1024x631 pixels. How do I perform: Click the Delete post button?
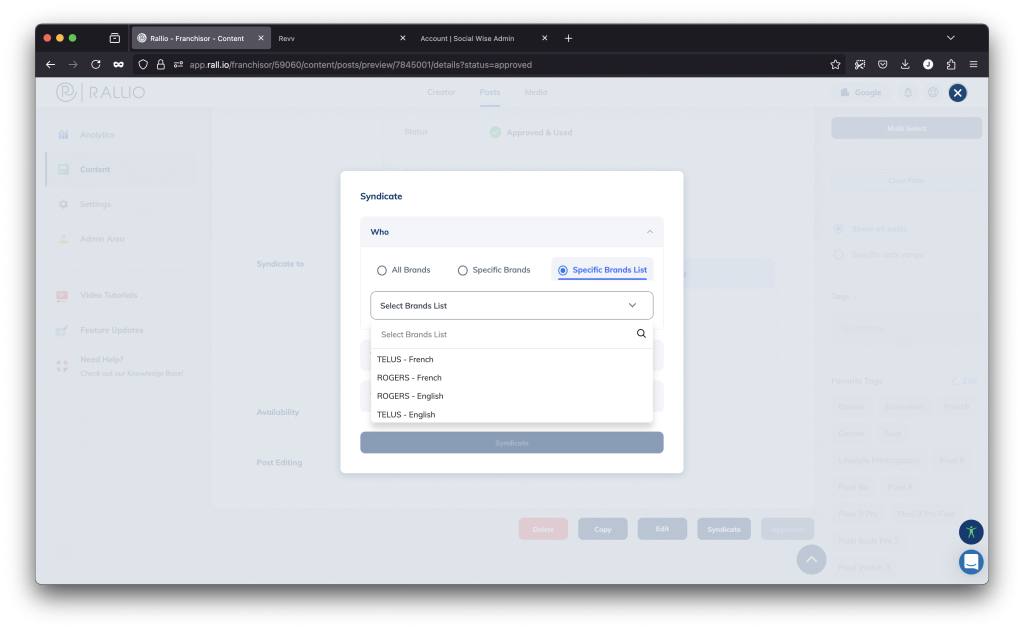point(543,529)
